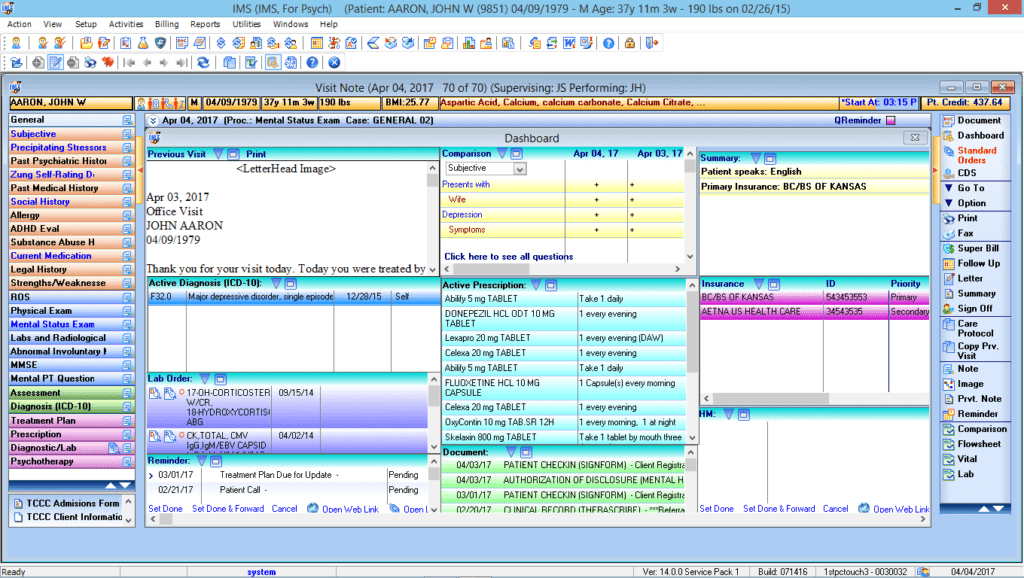Toggle the QReminder checkbox
Screen dimensions: 1024x578
coord(891,120)
